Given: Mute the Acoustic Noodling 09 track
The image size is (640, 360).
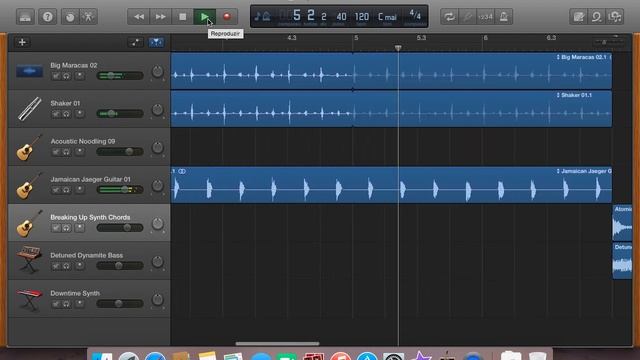Looking at the screenshot, I should coord(56,152).
